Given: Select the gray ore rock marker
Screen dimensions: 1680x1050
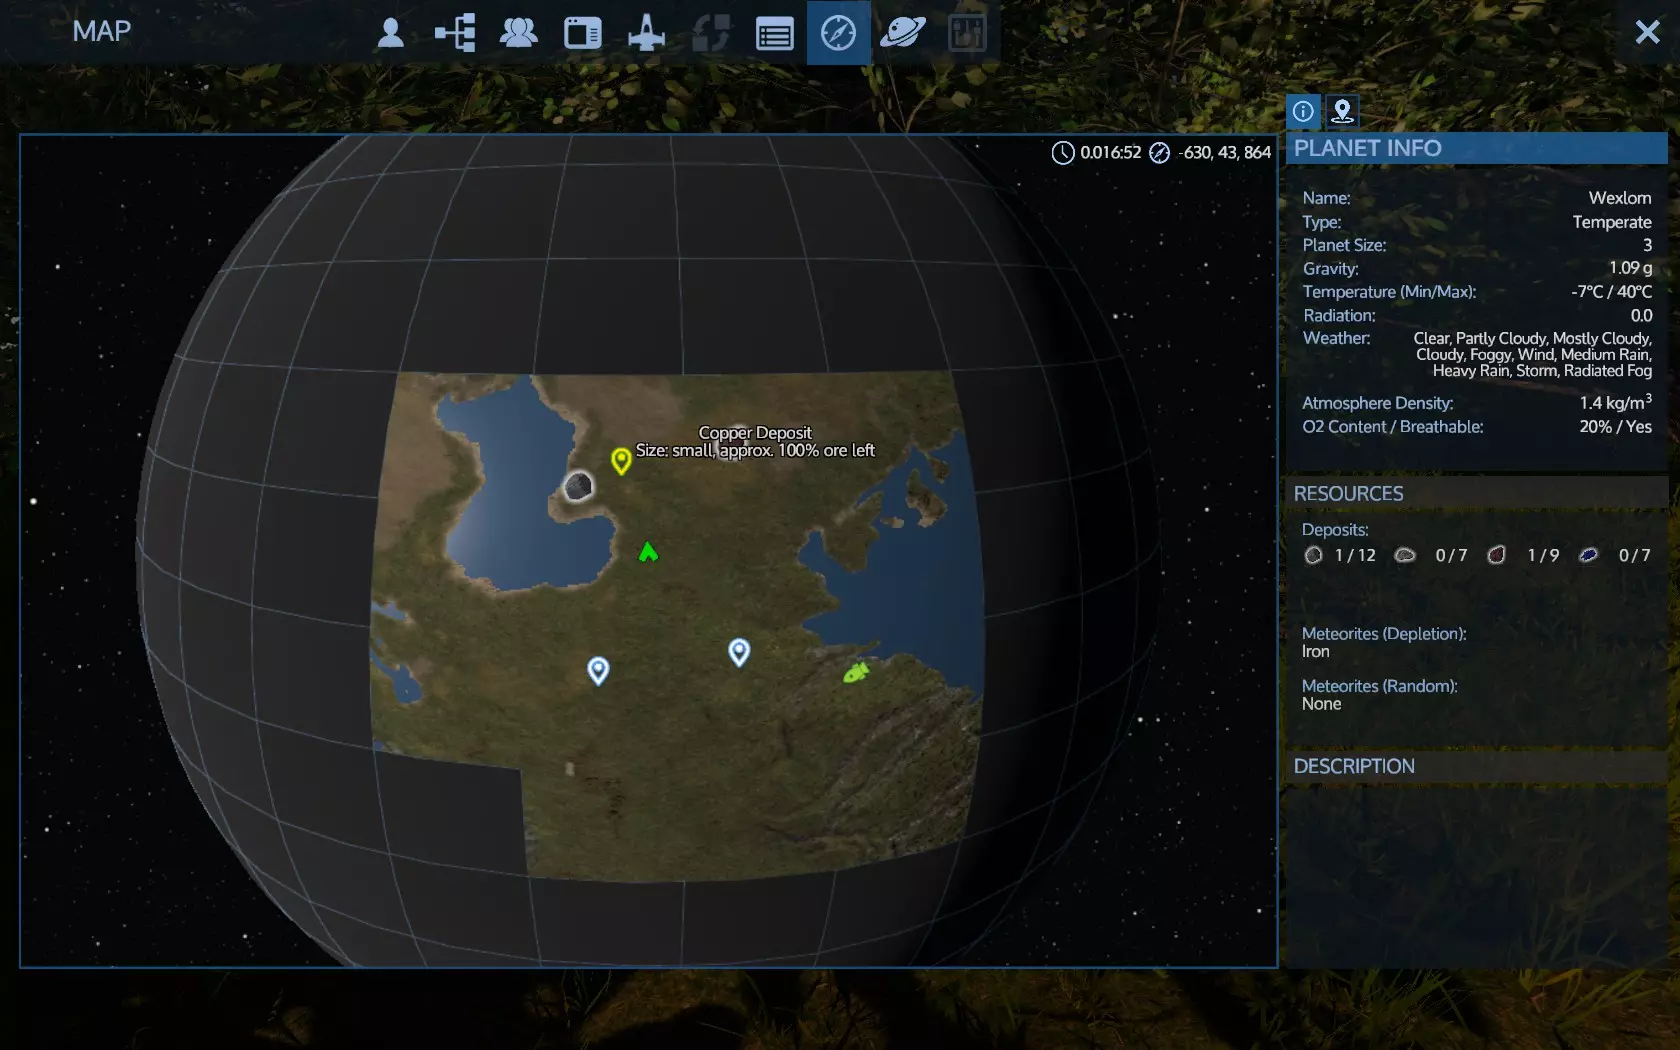Looking at the screenshot, I should tap(578, 487).
